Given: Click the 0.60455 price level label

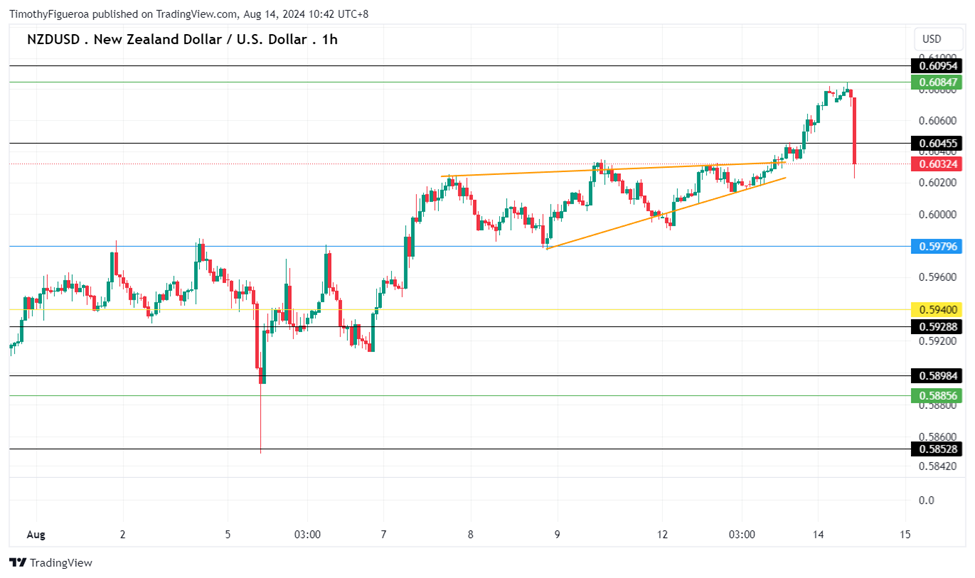Looking at the screenshot, I should click(x=936, y=144).
